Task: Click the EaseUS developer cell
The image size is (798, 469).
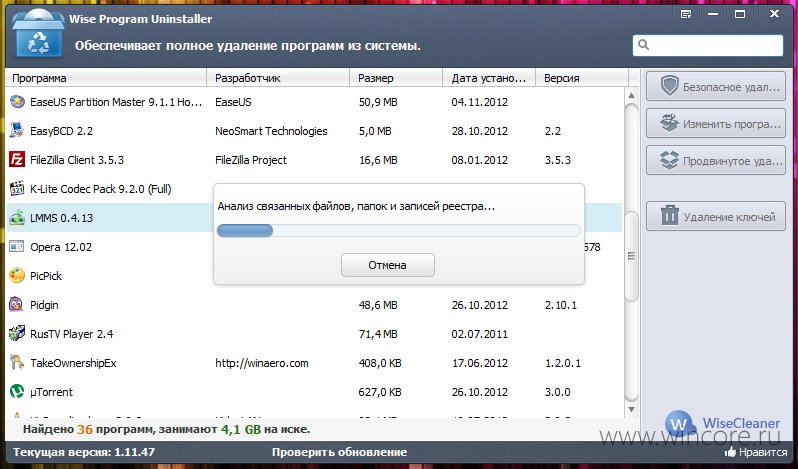Action: pyautogui.click(x=233, y=102)
